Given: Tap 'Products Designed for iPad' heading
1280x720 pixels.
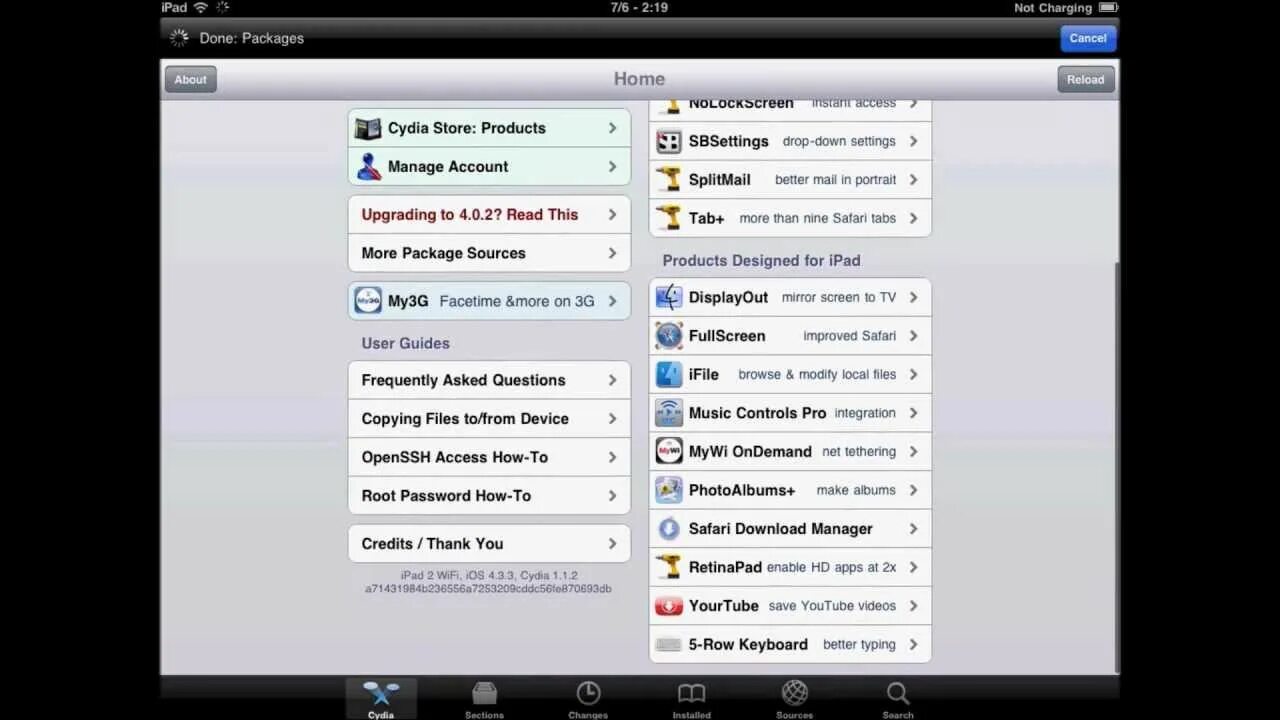Looking at the screenshot, I should [761, 260].
